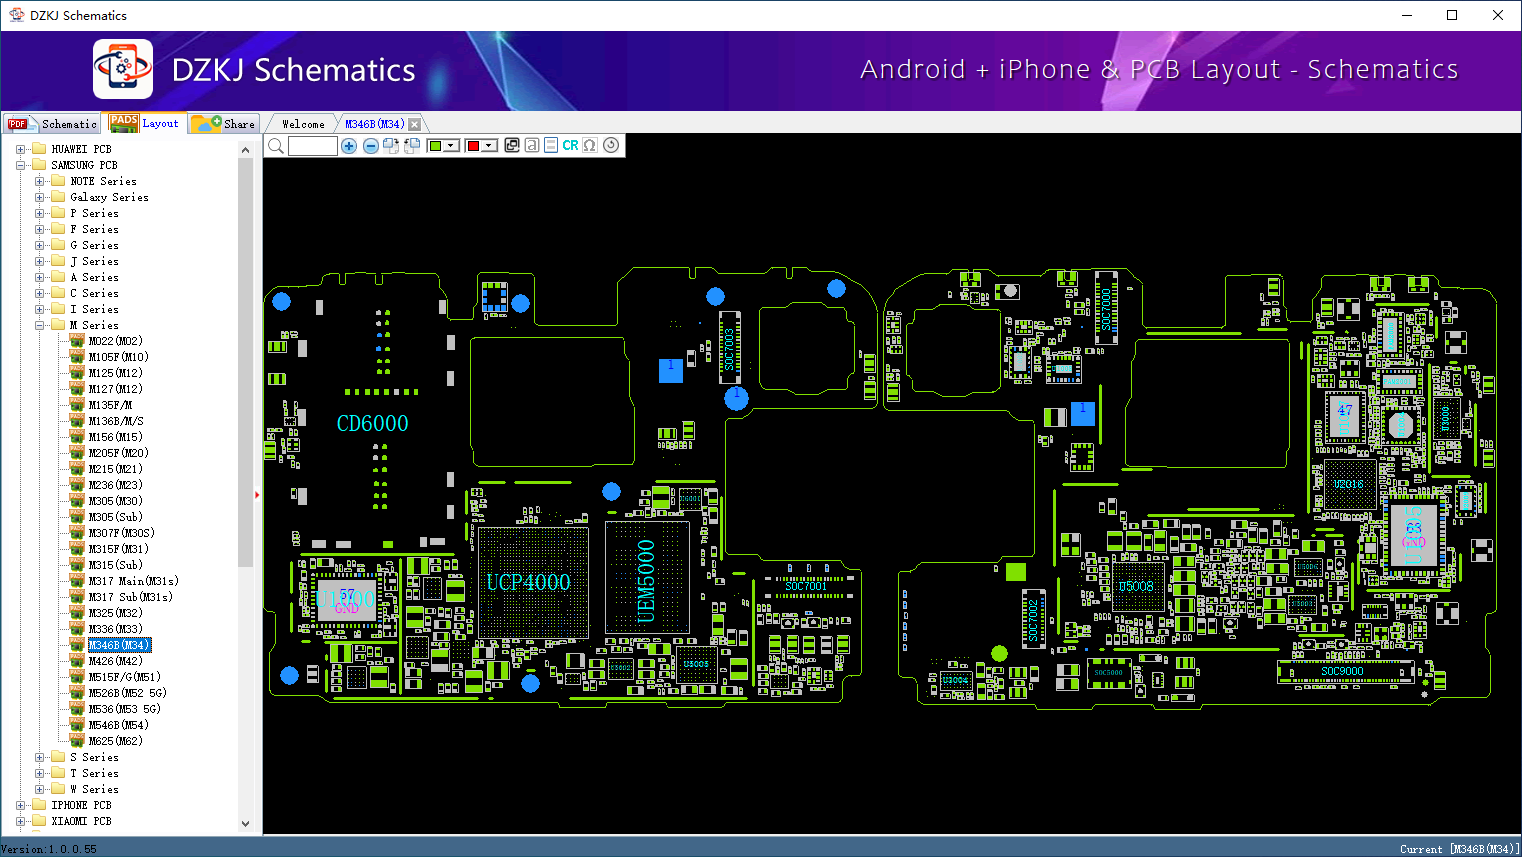The width and height of the screenshot is (1522, 857).
Task: Click the red color swatch
Action: pos(474,146)
